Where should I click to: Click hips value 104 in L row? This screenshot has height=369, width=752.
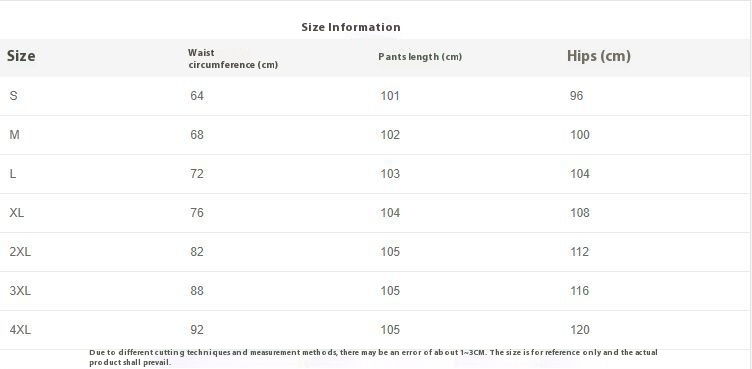click(x=579, y=174)
